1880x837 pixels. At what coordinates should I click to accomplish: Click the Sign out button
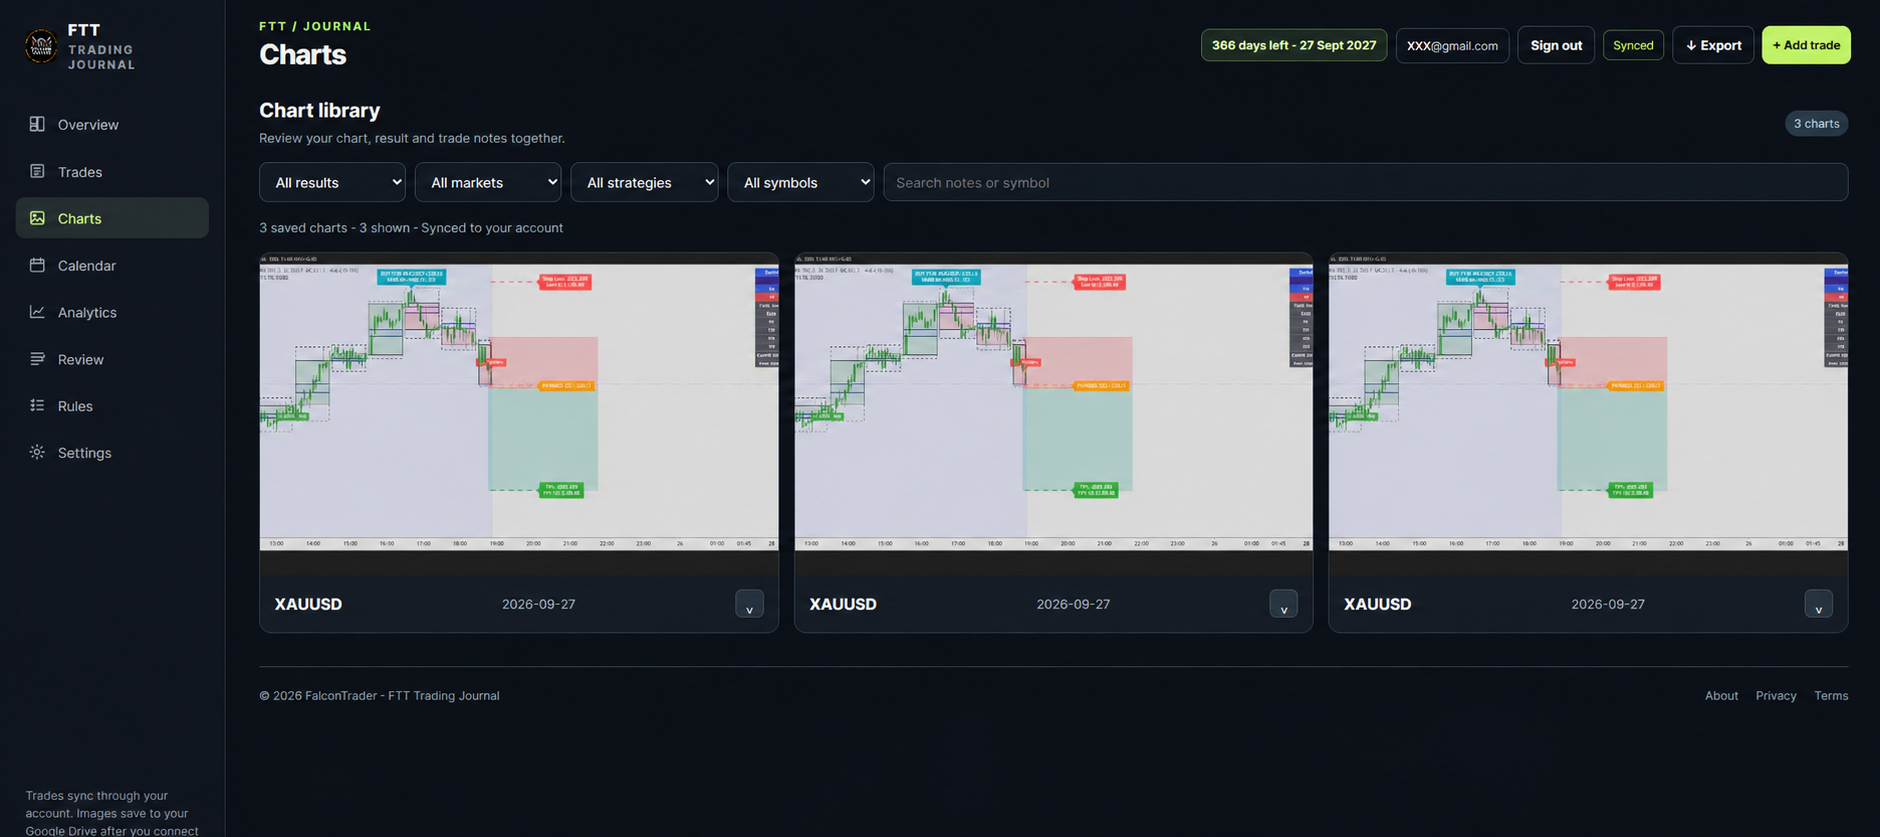click(x=1556, y=45)
